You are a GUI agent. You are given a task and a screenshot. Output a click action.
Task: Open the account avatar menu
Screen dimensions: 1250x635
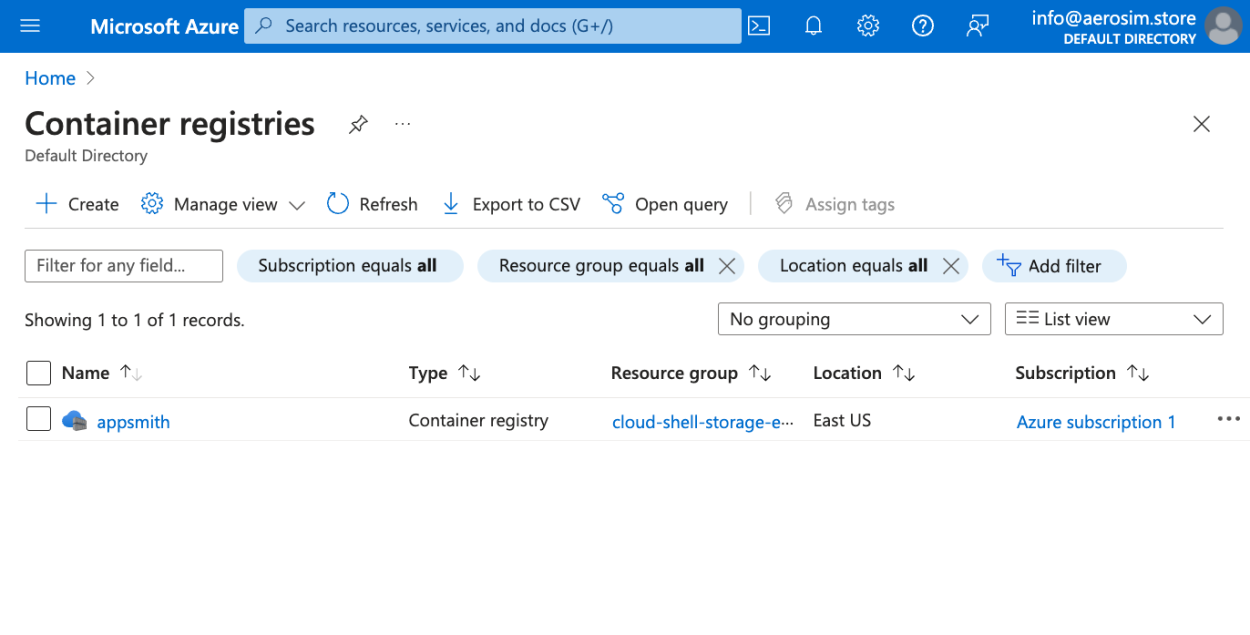(x=1222, y=26)
